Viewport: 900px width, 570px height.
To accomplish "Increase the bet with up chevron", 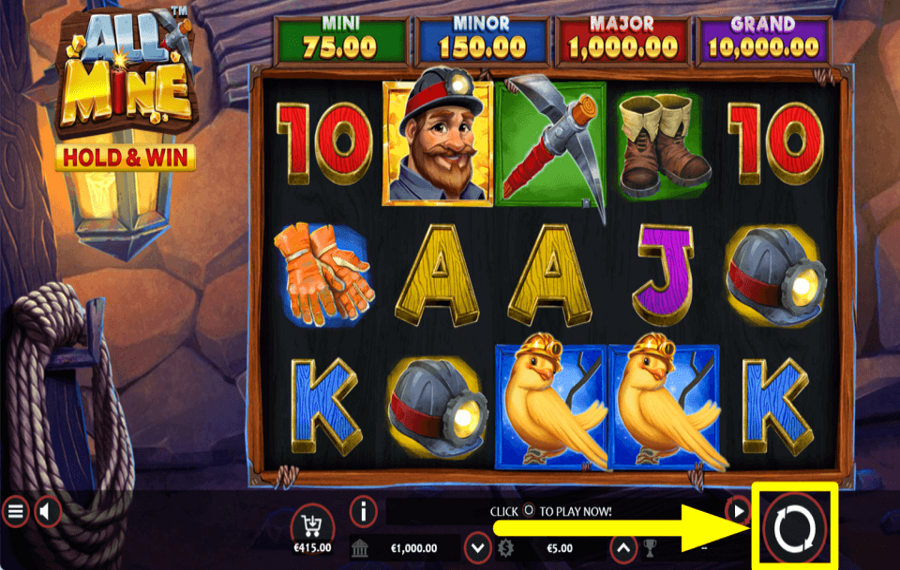I will [624, 548].
